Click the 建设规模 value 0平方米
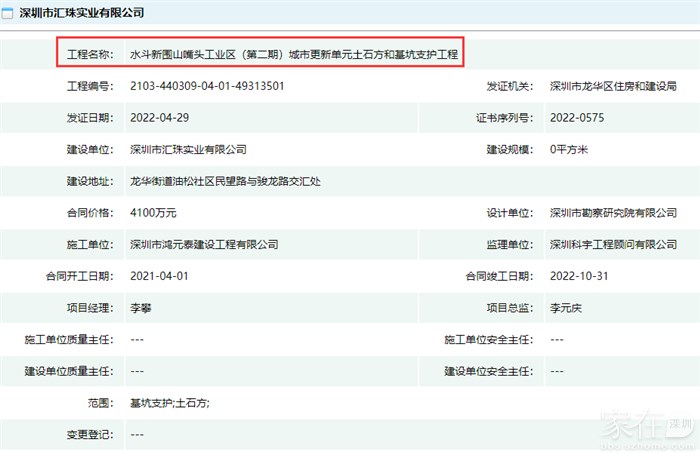The width and height of the screenshot is (700, 454). (570, 150)
